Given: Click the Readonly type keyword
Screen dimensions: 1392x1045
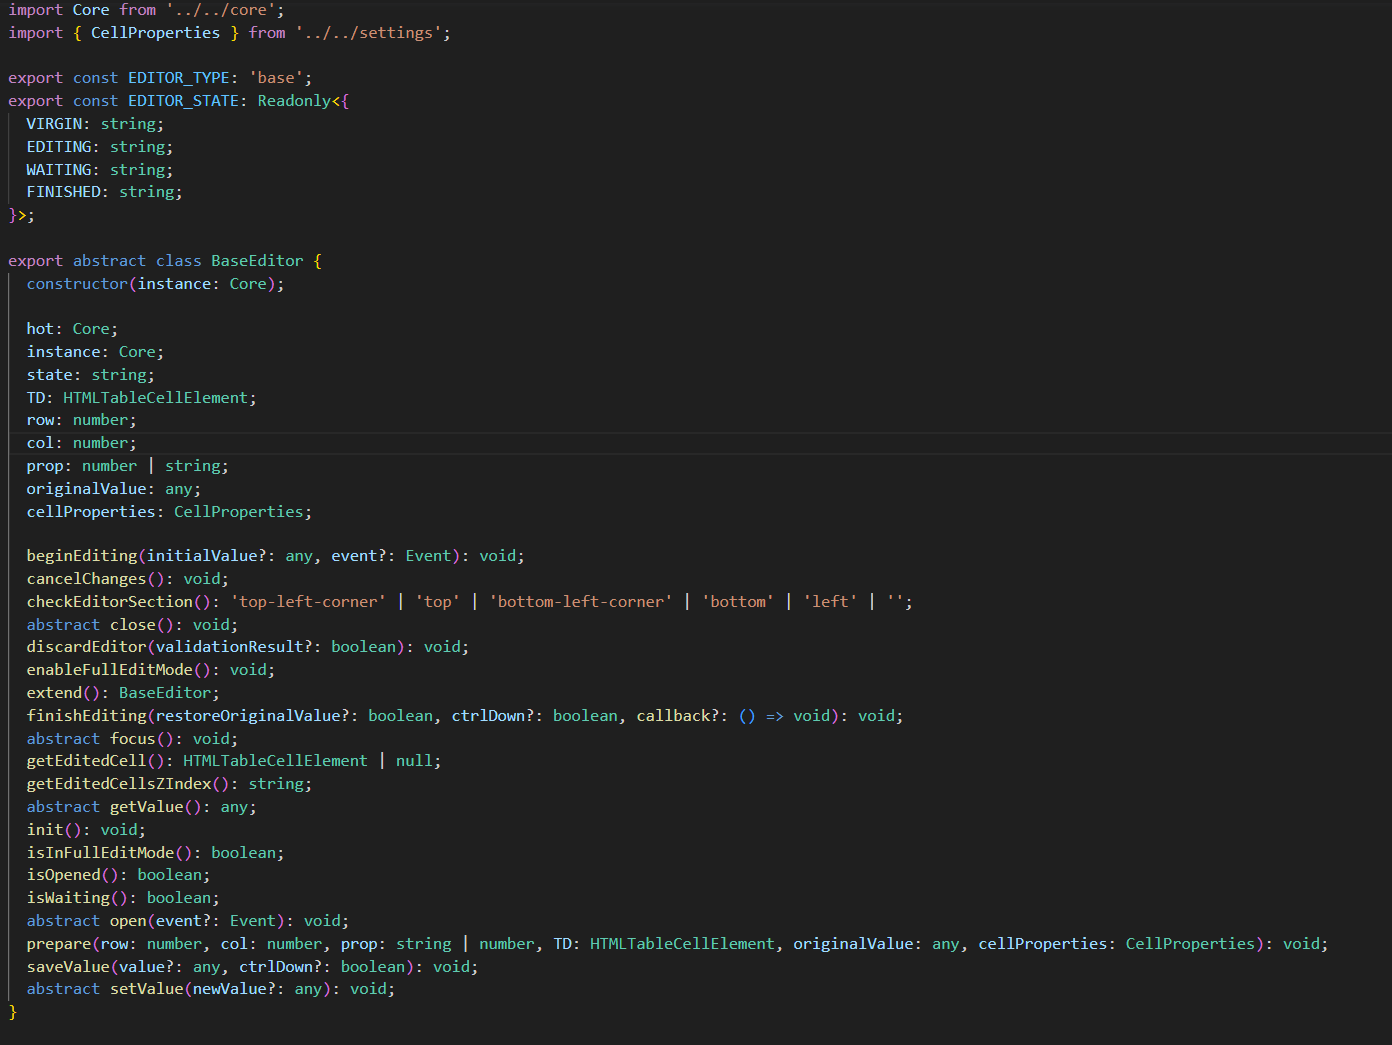Looking at the screenshot, I should 294,101.
